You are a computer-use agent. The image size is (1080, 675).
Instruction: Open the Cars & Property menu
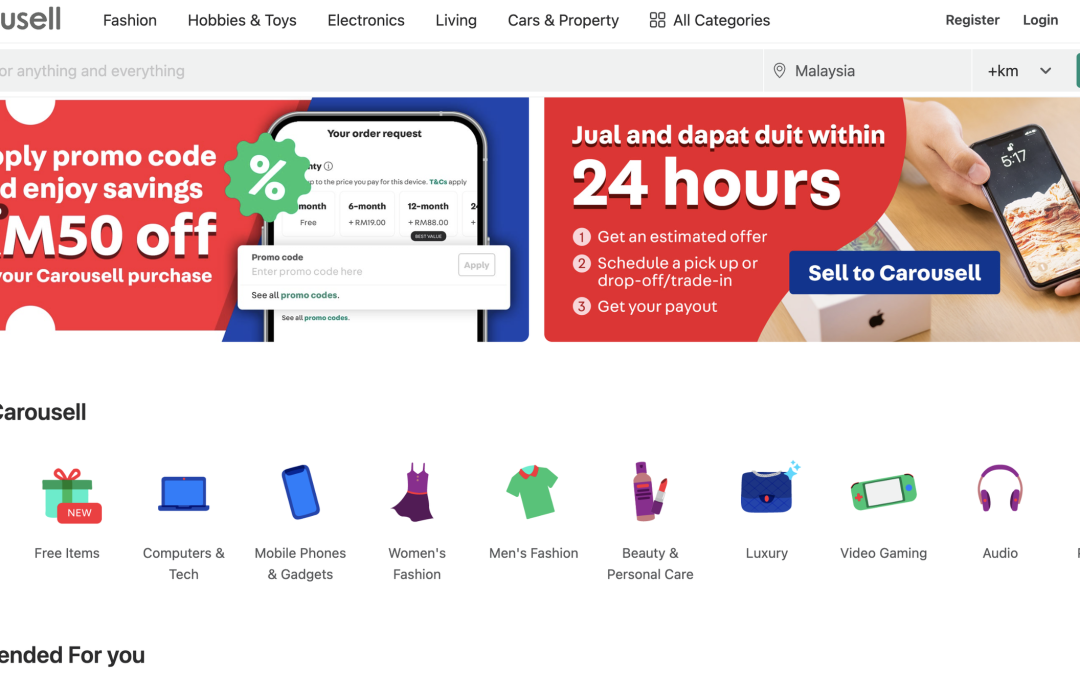[563, 20]
